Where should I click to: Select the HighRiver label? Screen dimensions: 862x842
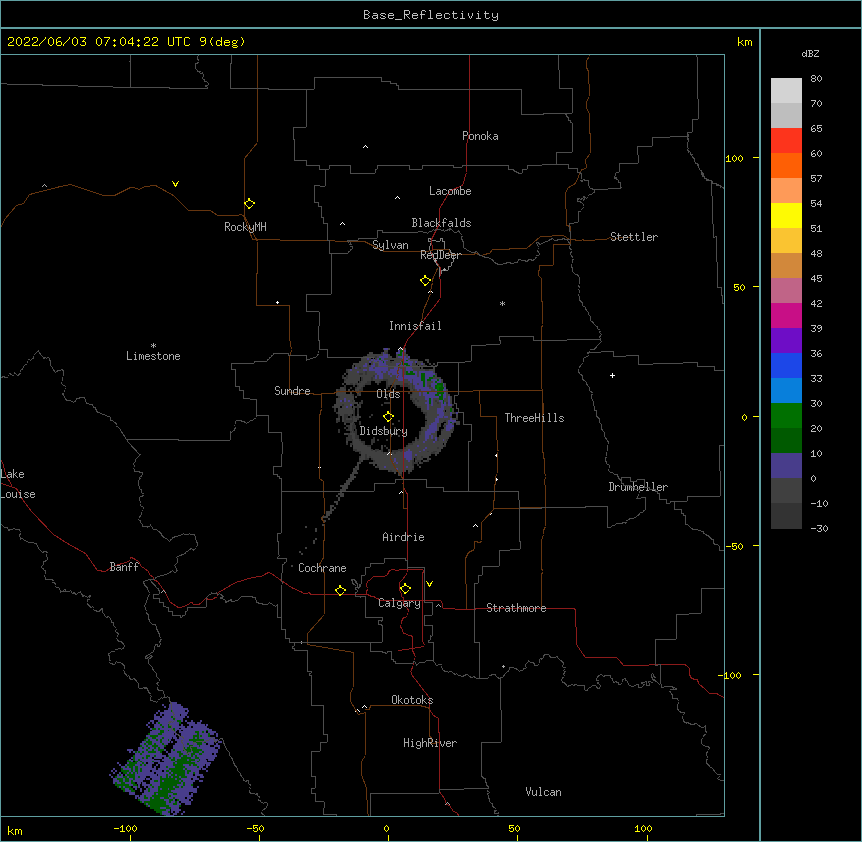[x=430, y=743]
